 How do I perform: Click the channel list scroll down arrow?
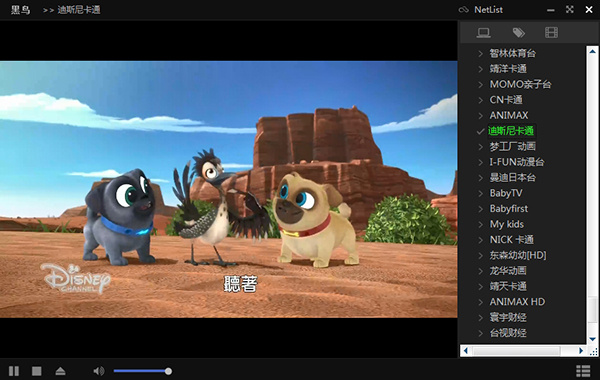coord(593,339)
